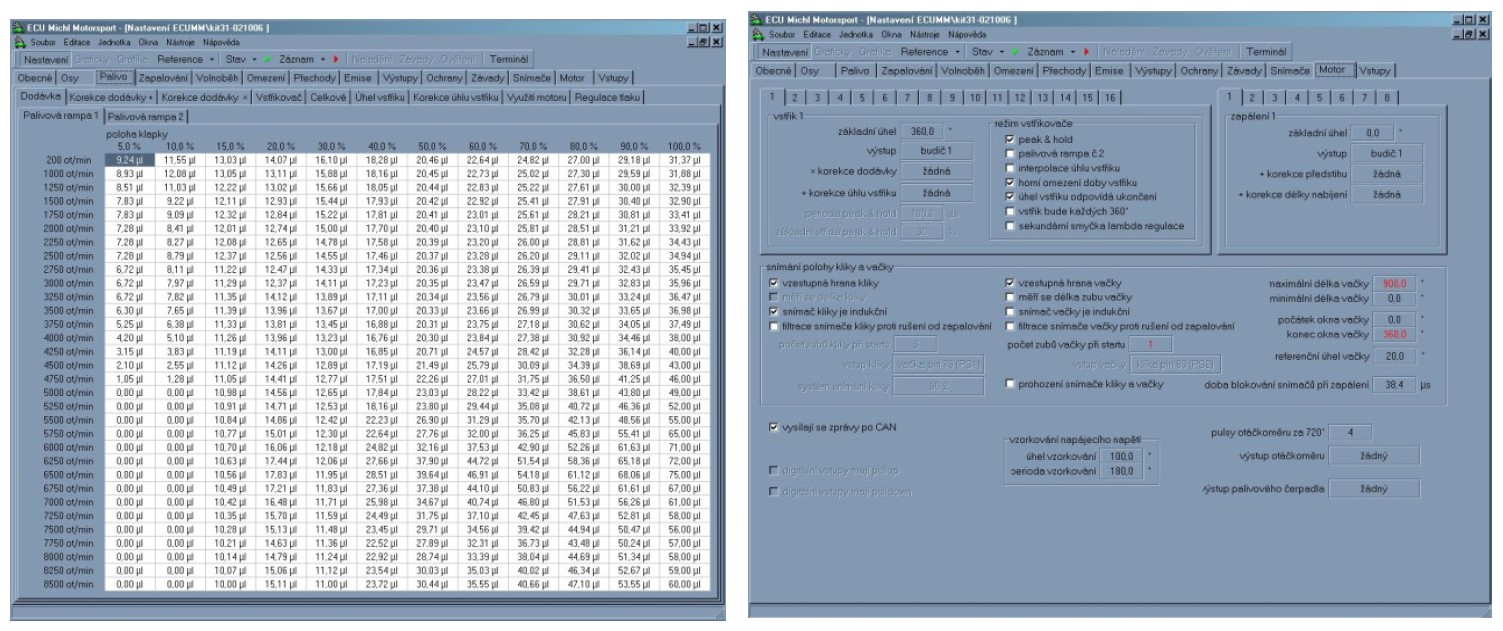Click the doba blokování snímačů při zapálení field
This screenshot has height=631, width=1503.
[x=1394, y=384]
